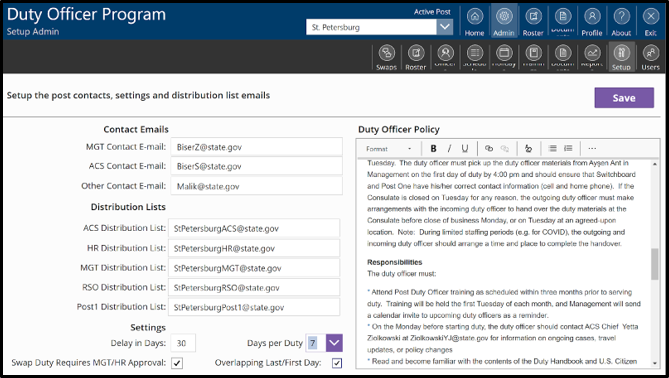Open Roster in the dark admin toolbar
Screen dimensions: 669x378
tap(416, 57)
